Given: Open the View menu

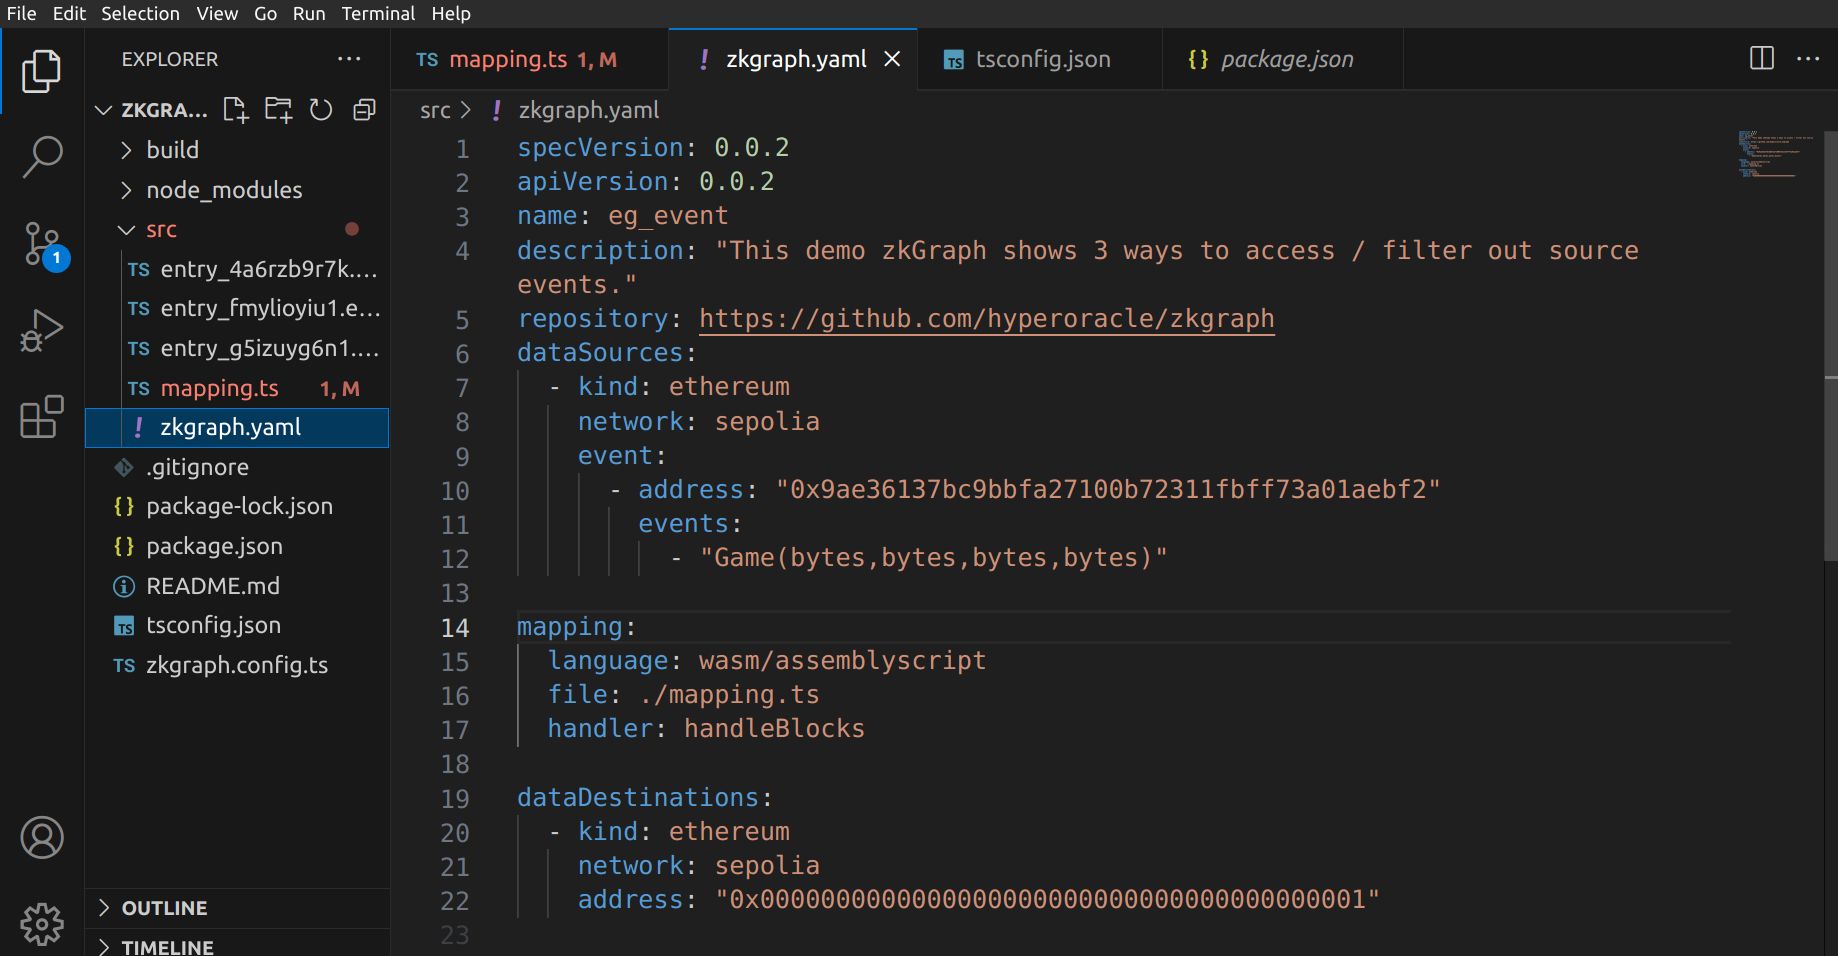Looking at the screenshot, I should point(217,14).
